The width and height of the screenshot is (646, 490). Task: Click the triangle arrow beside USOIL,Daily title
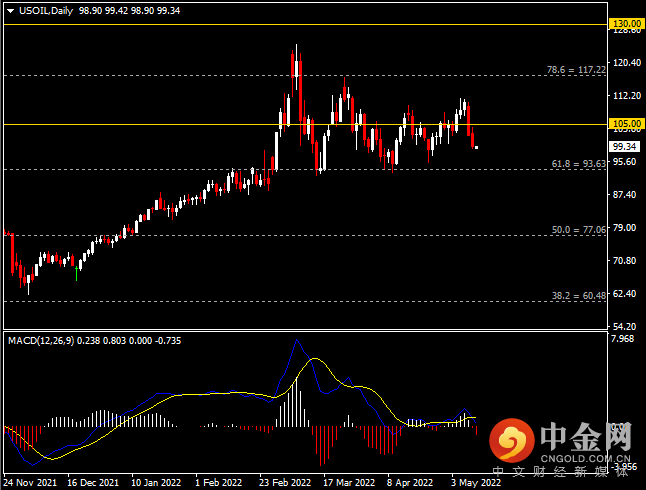coord(9,9)
